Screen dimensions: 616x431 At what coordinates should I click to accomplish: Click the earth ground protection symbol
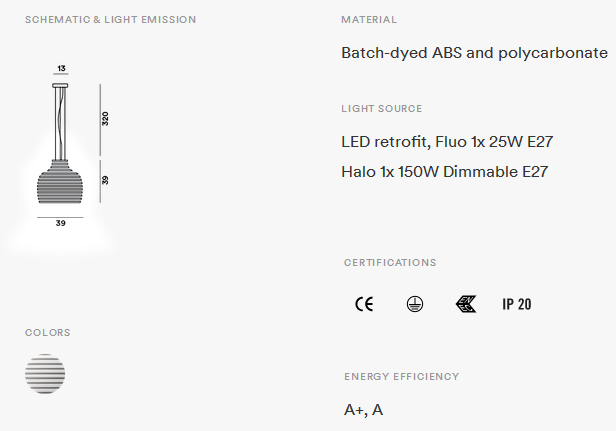[415, 304]
